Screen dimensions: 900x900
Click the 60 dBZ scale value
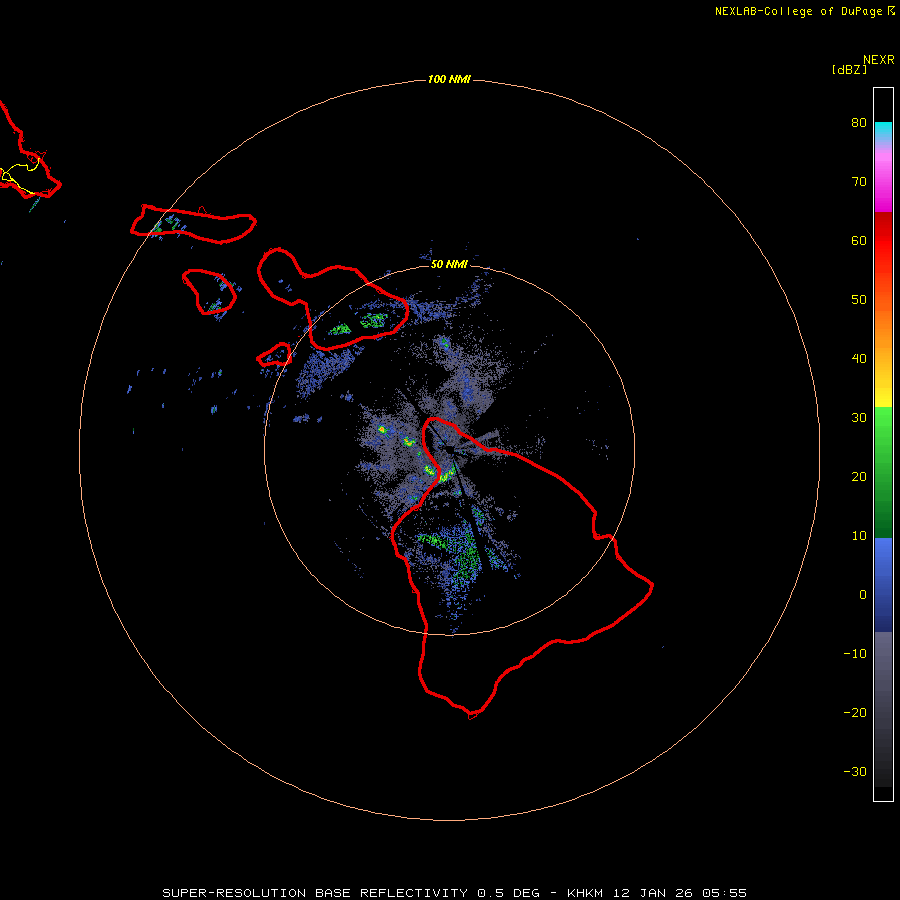(x=859, y=240)
